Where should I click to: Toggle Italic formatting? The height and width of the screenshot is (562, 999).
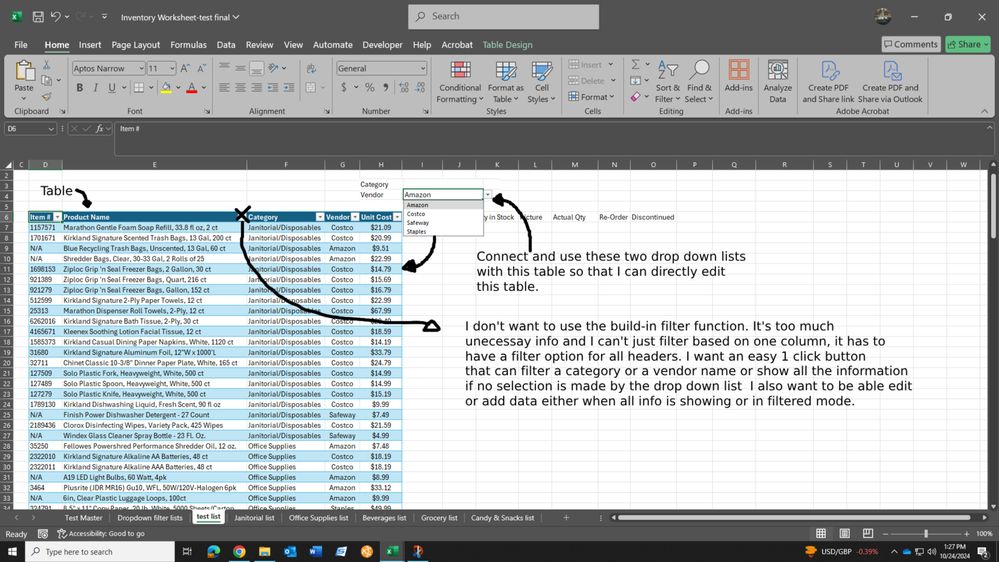[96, 88]
